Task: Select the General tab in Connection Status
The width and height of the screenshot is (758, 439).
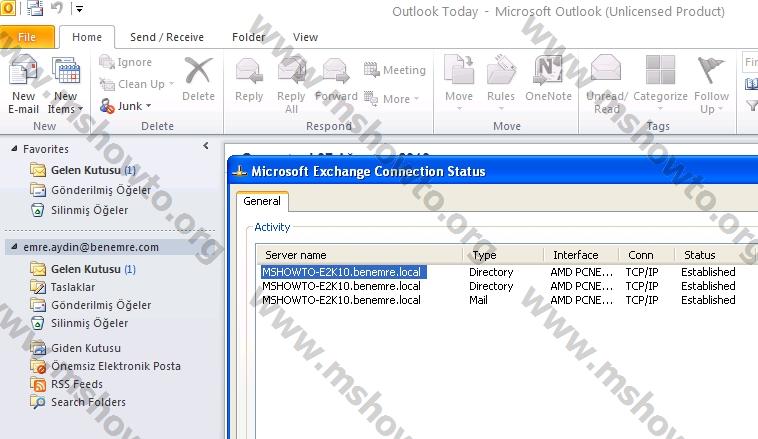Action: 262,201
